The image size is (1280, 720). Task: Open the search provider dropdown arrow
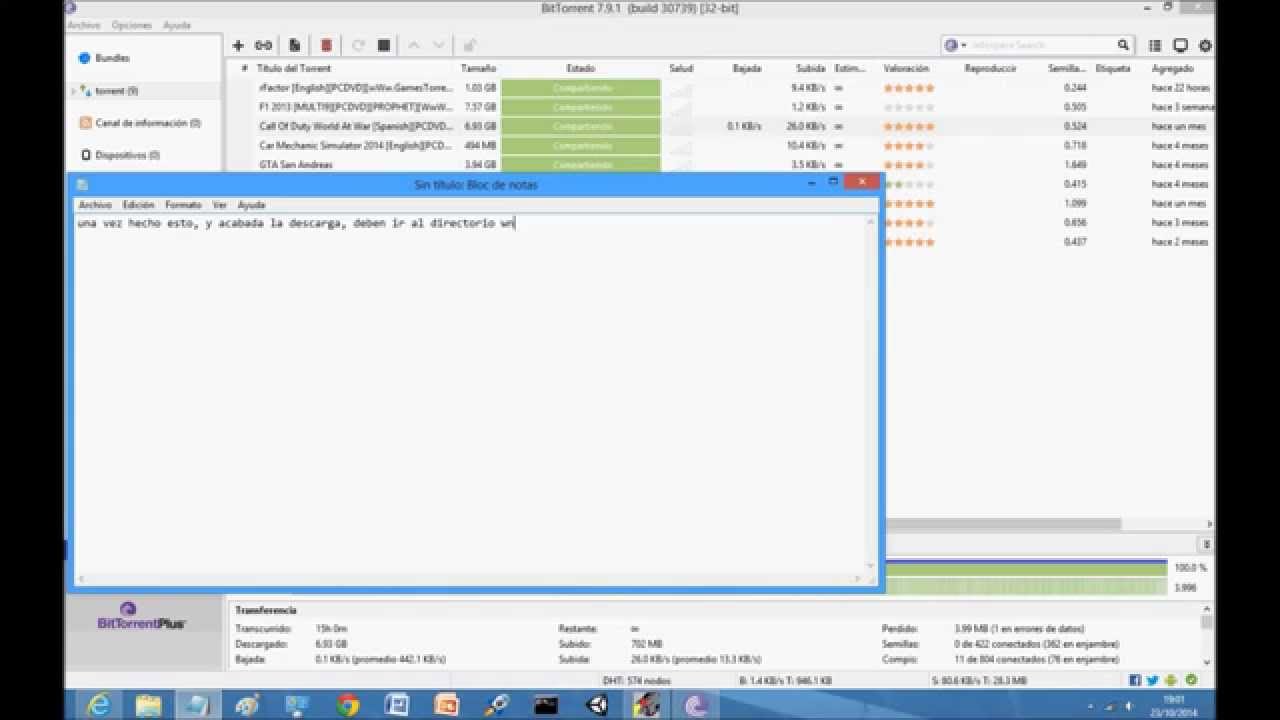964,45
